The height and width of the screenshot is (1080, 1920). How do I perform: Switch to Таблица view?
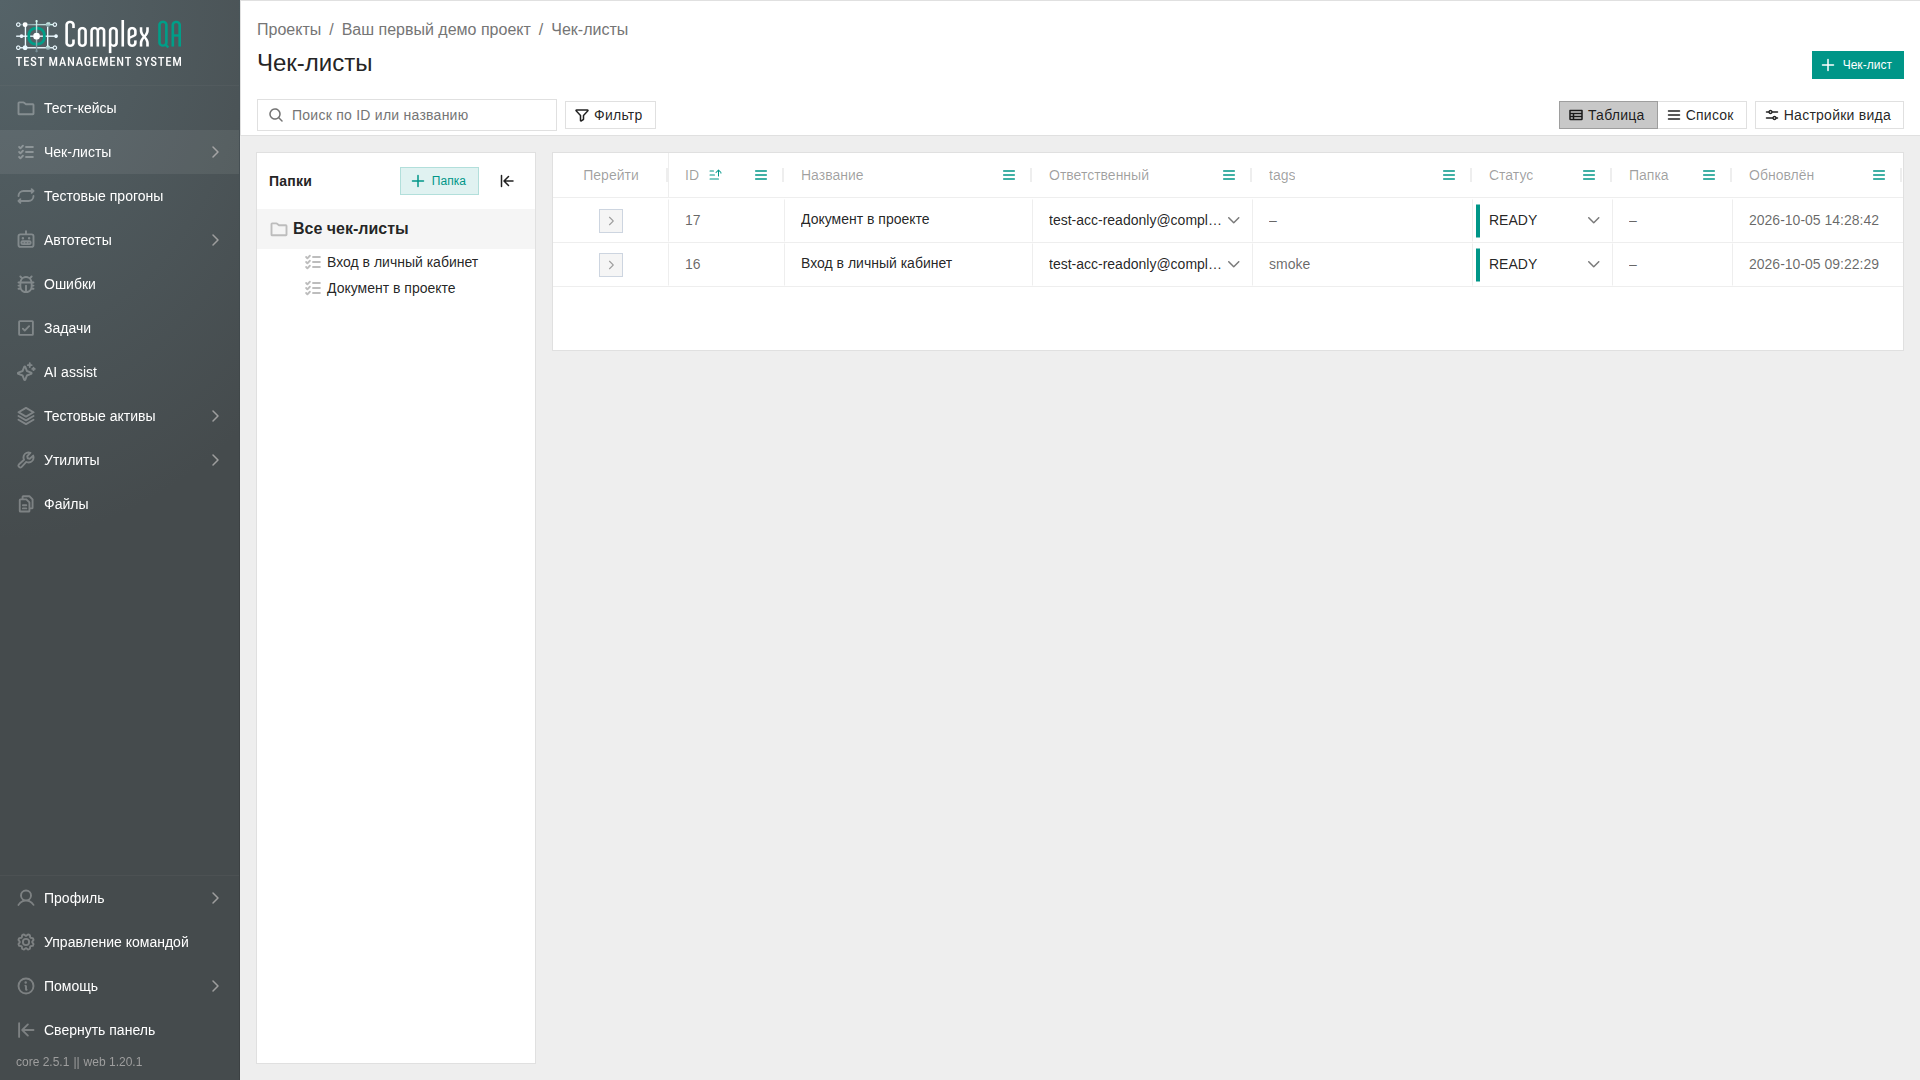(x=1608, y=115)
